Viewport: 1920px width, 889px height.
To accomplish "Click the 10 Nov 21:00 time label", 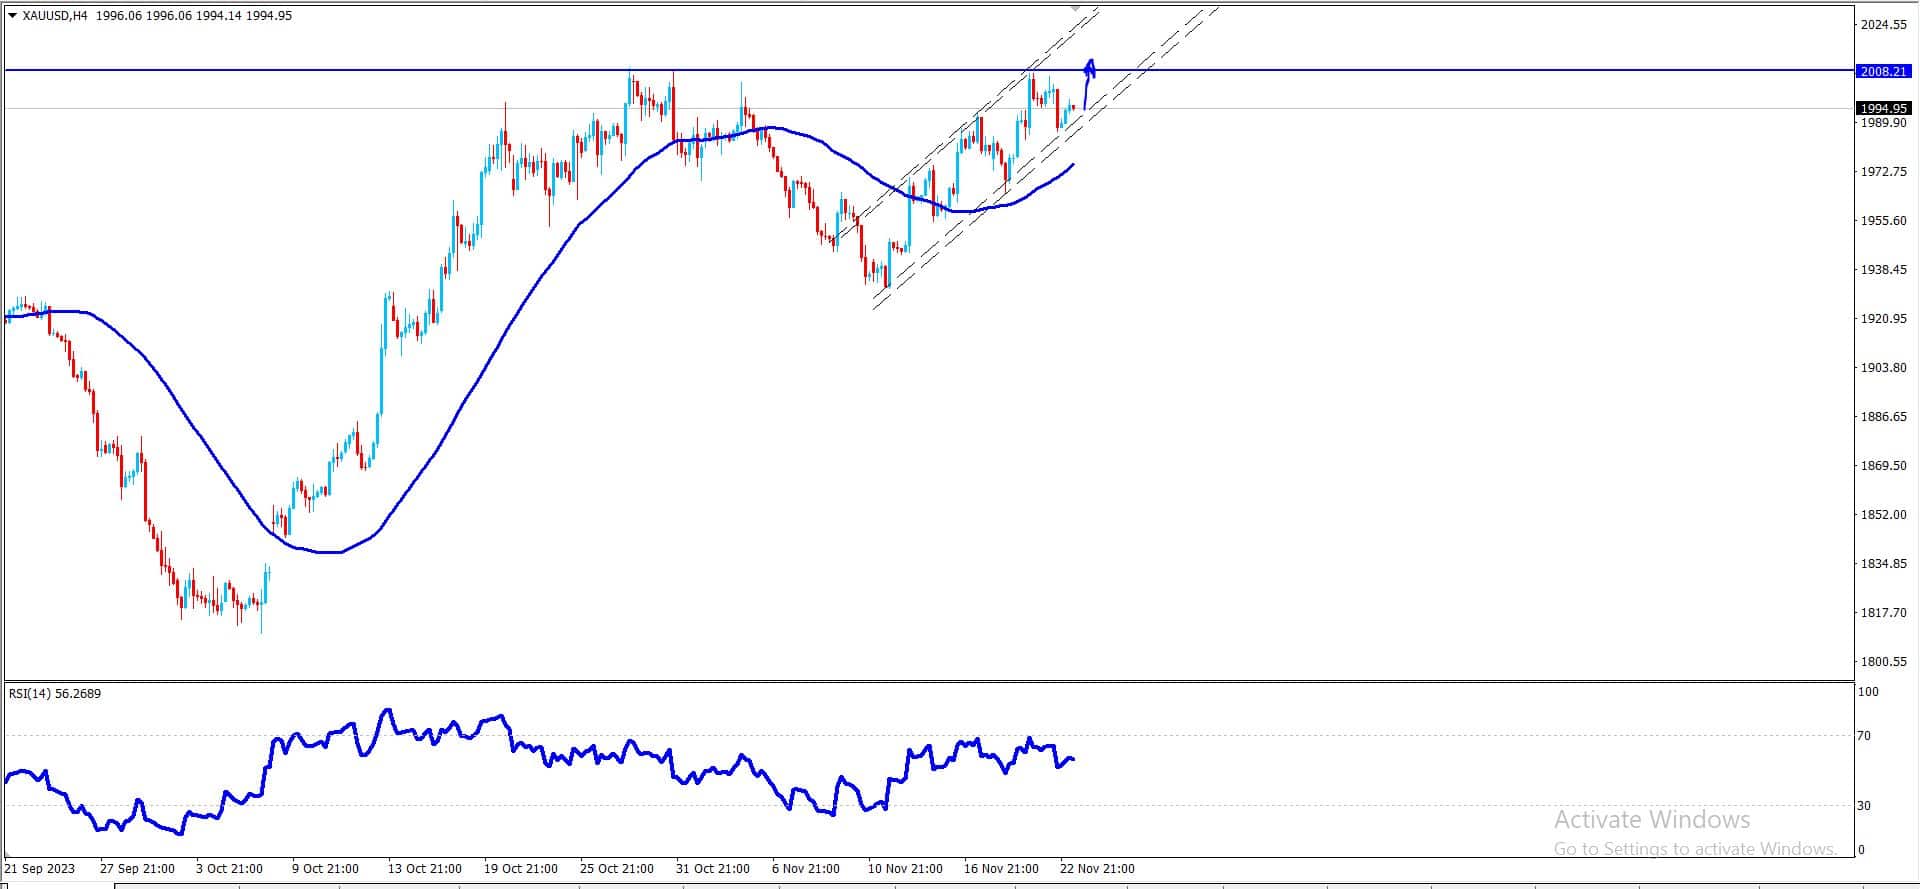I will [905, 869].
